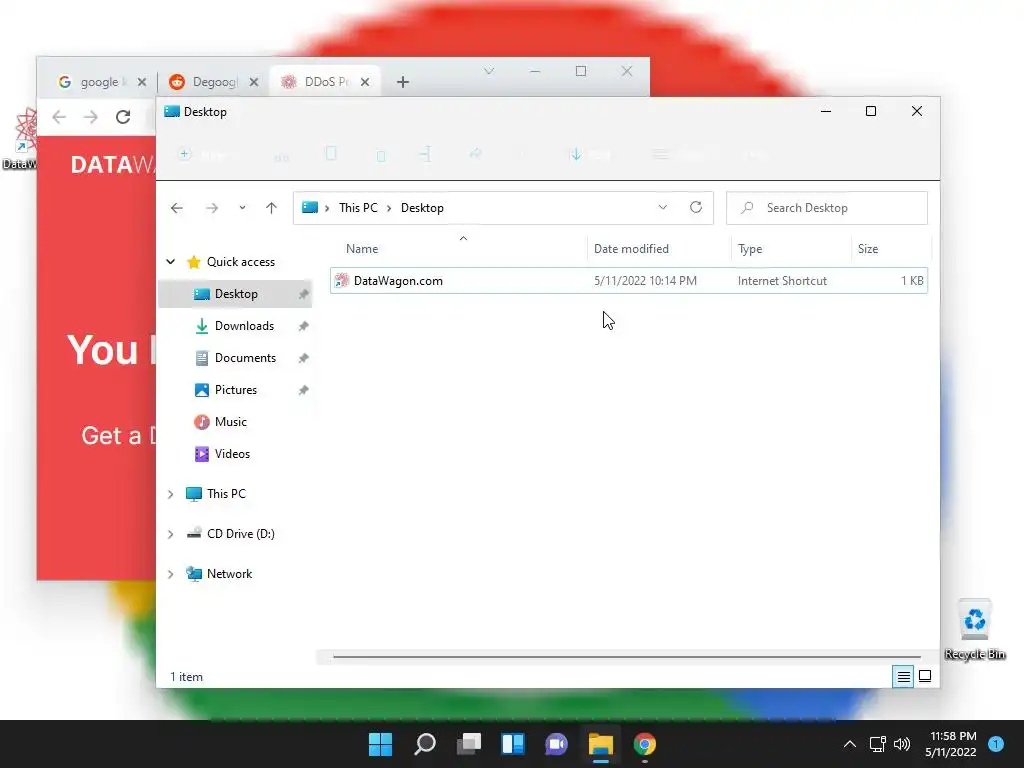Expand the chevron after This PC breadcrumb
The image size is (1024, 768).
[389, 208]
